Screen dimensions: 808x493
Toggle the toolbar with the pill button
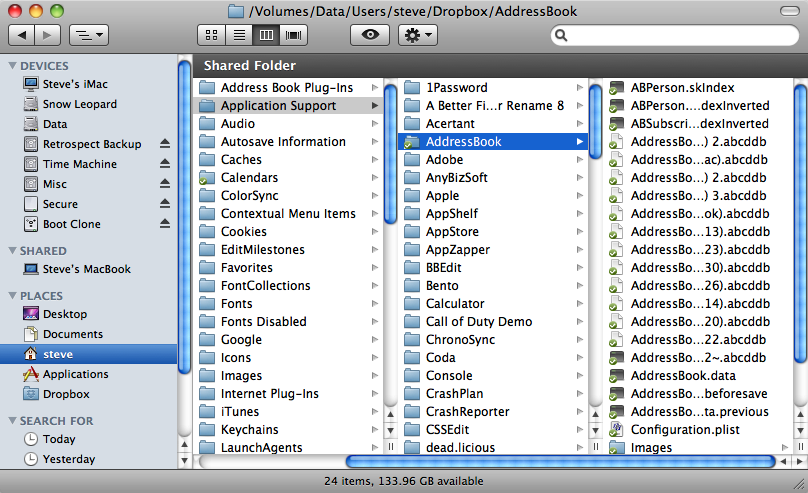(789, 11)
